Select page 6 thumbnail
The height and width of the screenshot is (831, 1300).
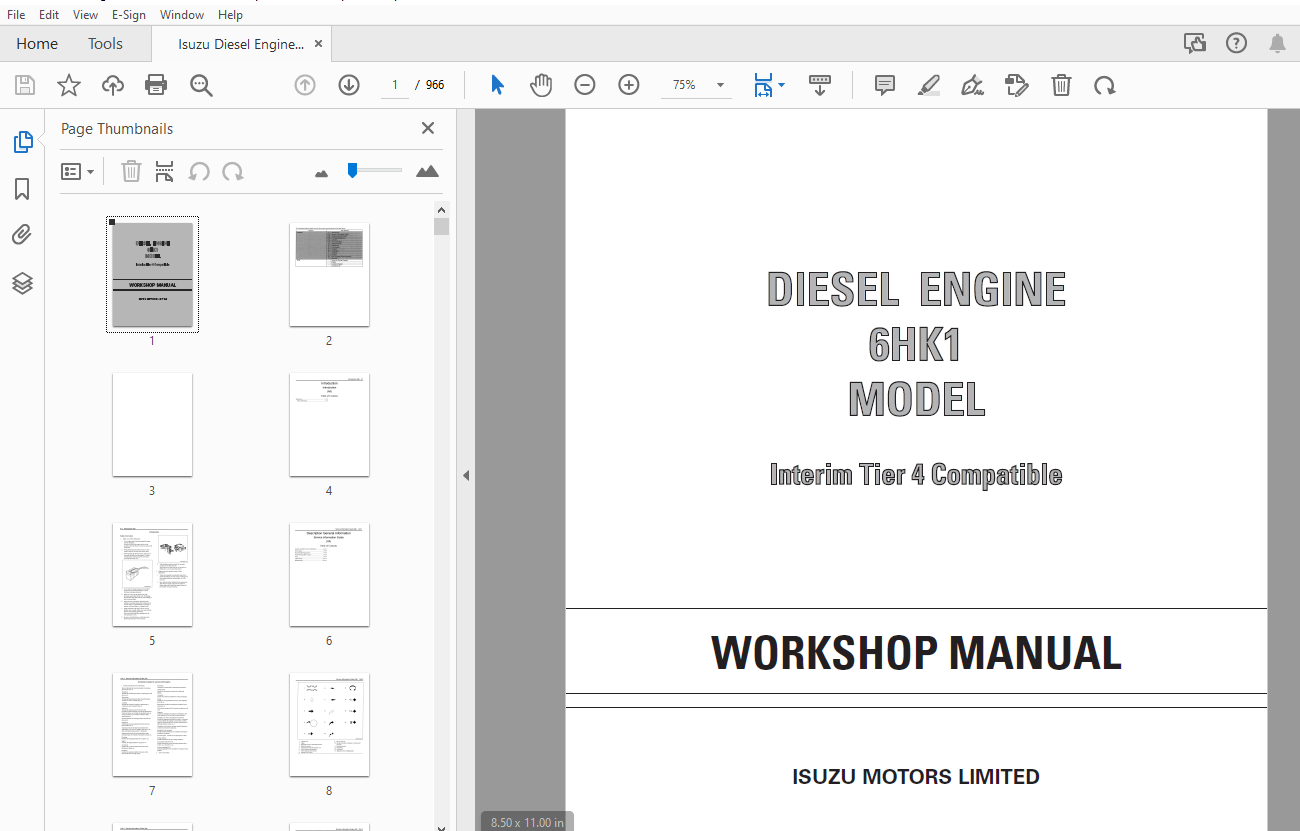pos(329,574)
